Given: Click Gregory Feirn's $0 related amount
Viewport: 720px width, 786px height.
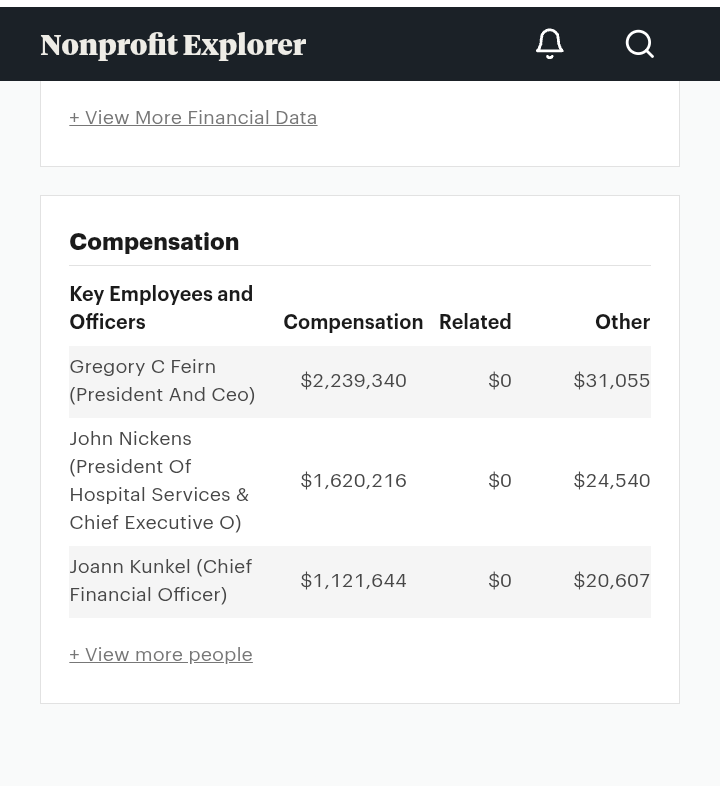Looking at the screenshot, I should (x=500, y=380).
